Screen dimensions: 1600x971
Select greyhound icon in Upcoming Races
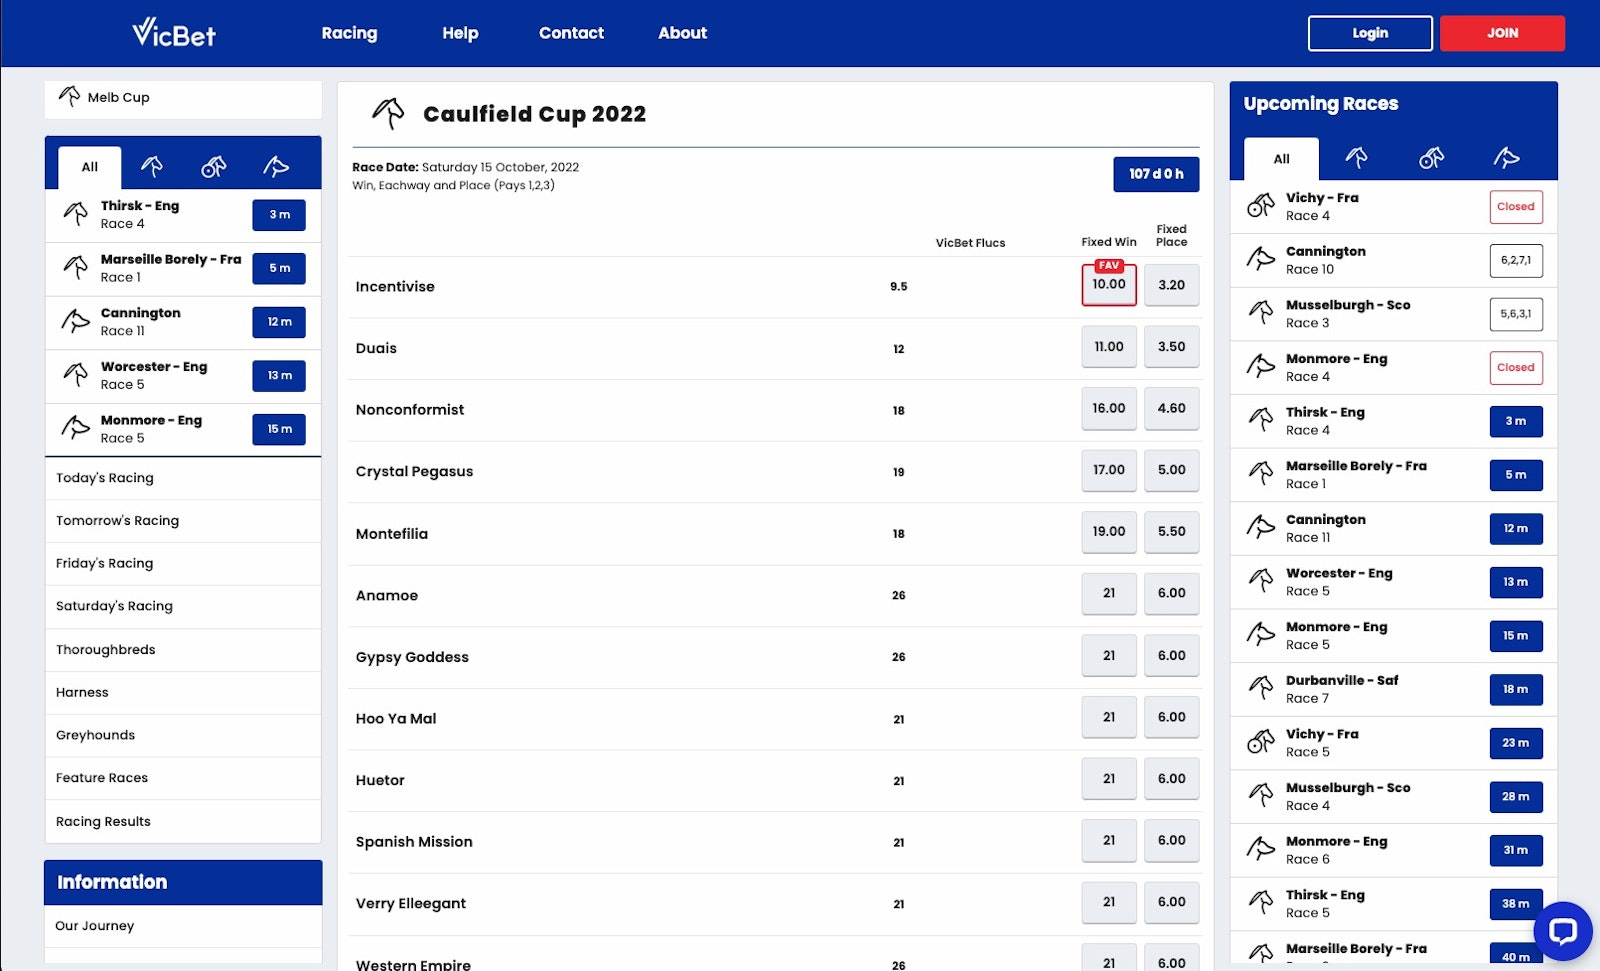1506,158
